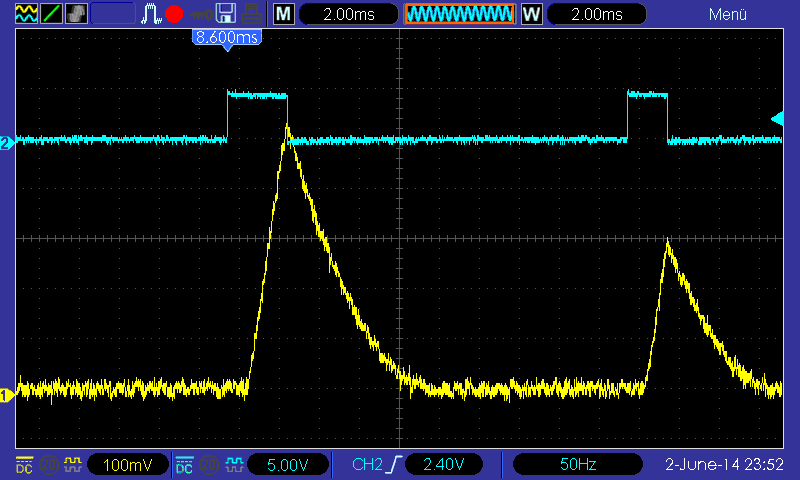Click the dual waveform display icon
This screenshot has width=800, height=480.
point(26,14)
